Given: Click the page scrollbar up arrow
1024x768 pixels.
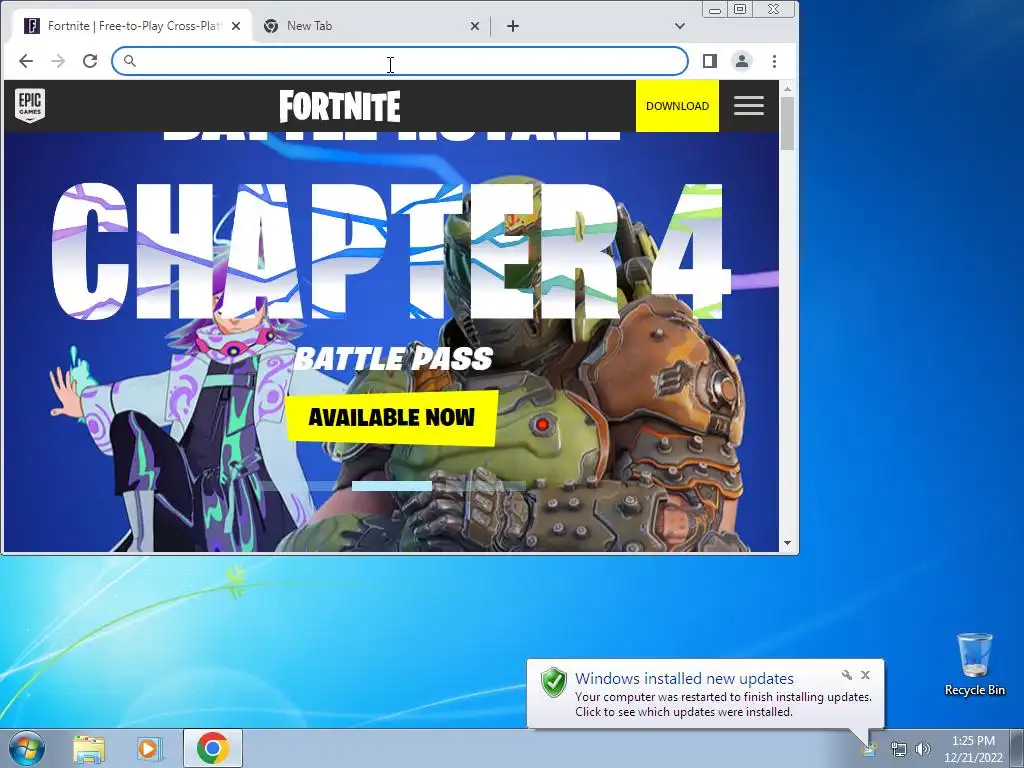Looking at the screenshot, I should (x=788, y=88).
